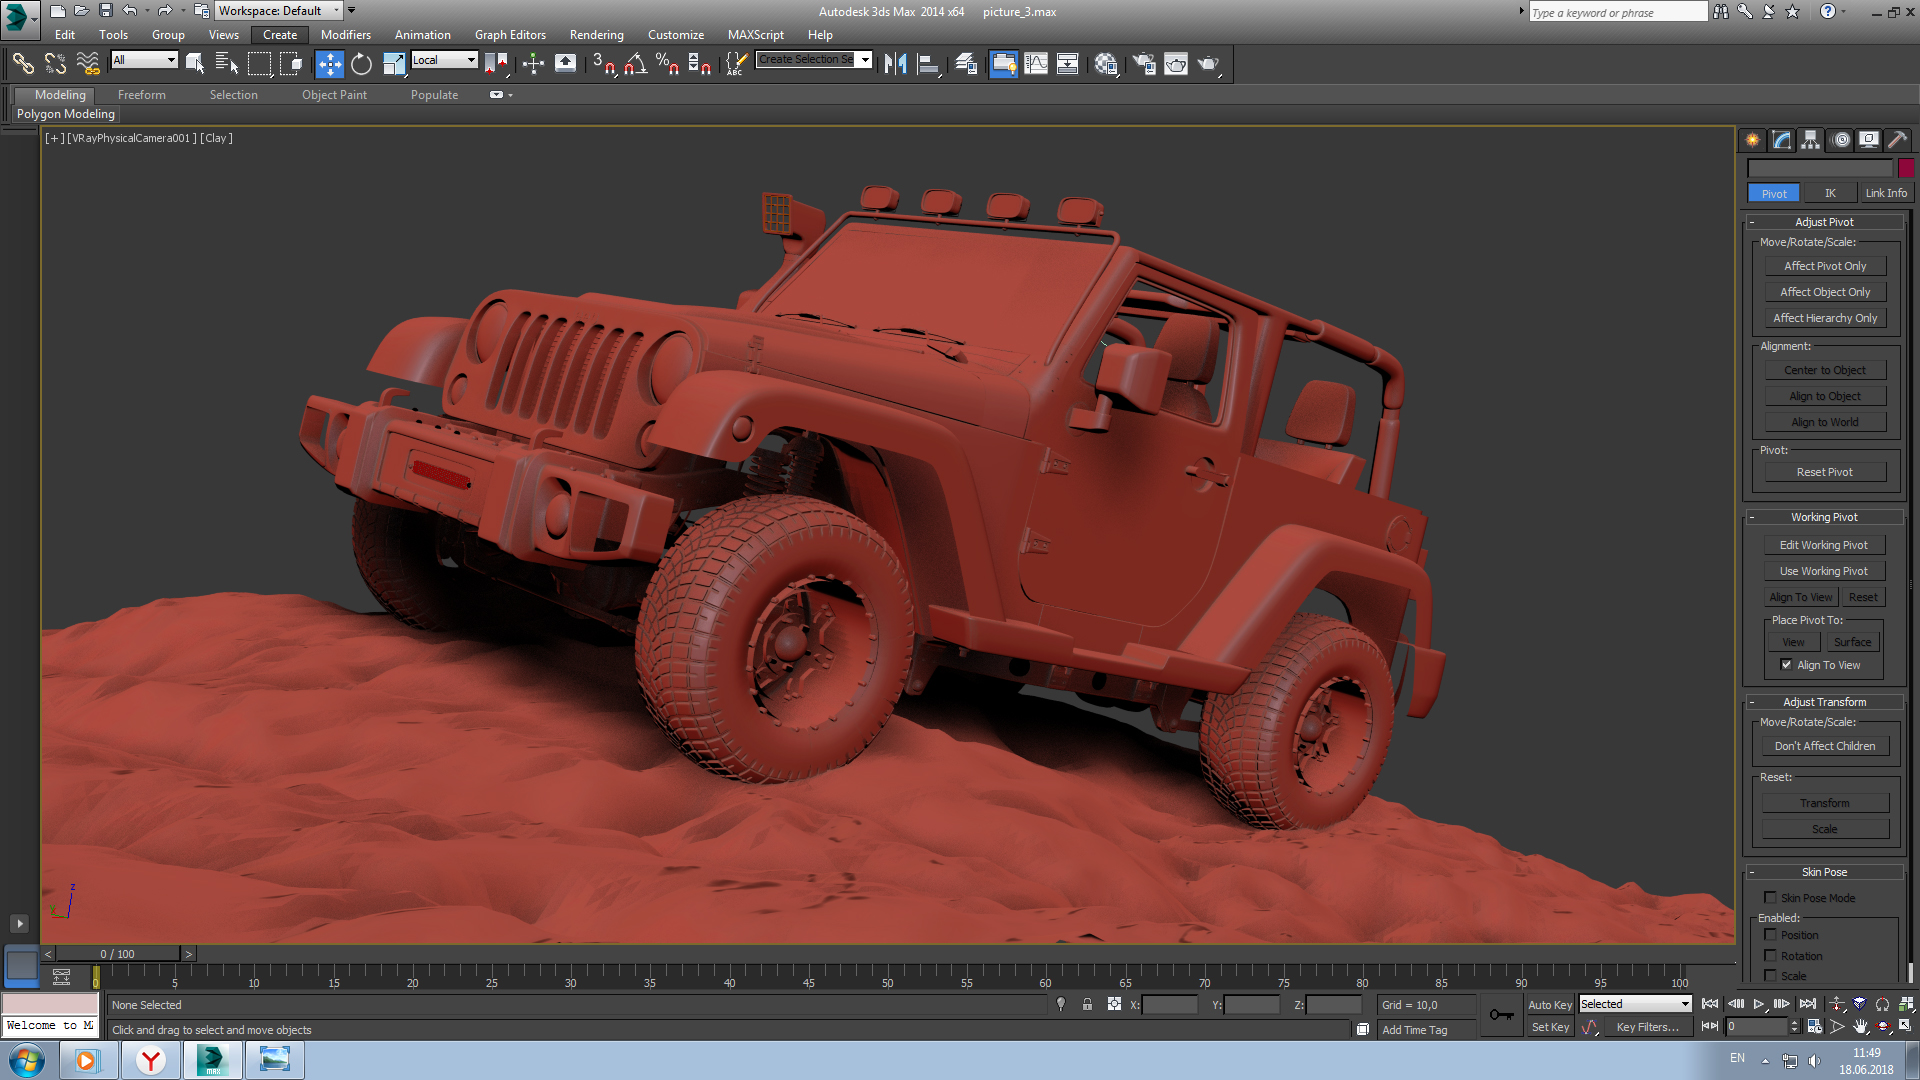The width and height of the screenshot is (1920, 1080).
Task: Open the Layer Manager icon
Action: (965, 64)
